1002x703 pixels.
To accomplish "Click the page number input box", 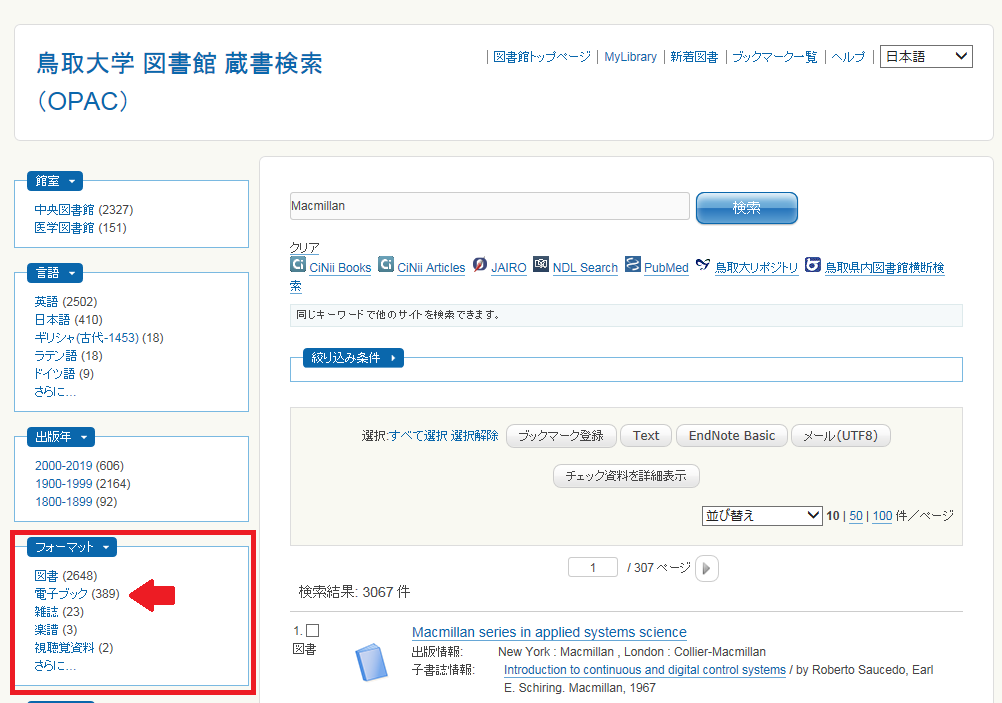I will pyautogui.click(x=593, y=568).
